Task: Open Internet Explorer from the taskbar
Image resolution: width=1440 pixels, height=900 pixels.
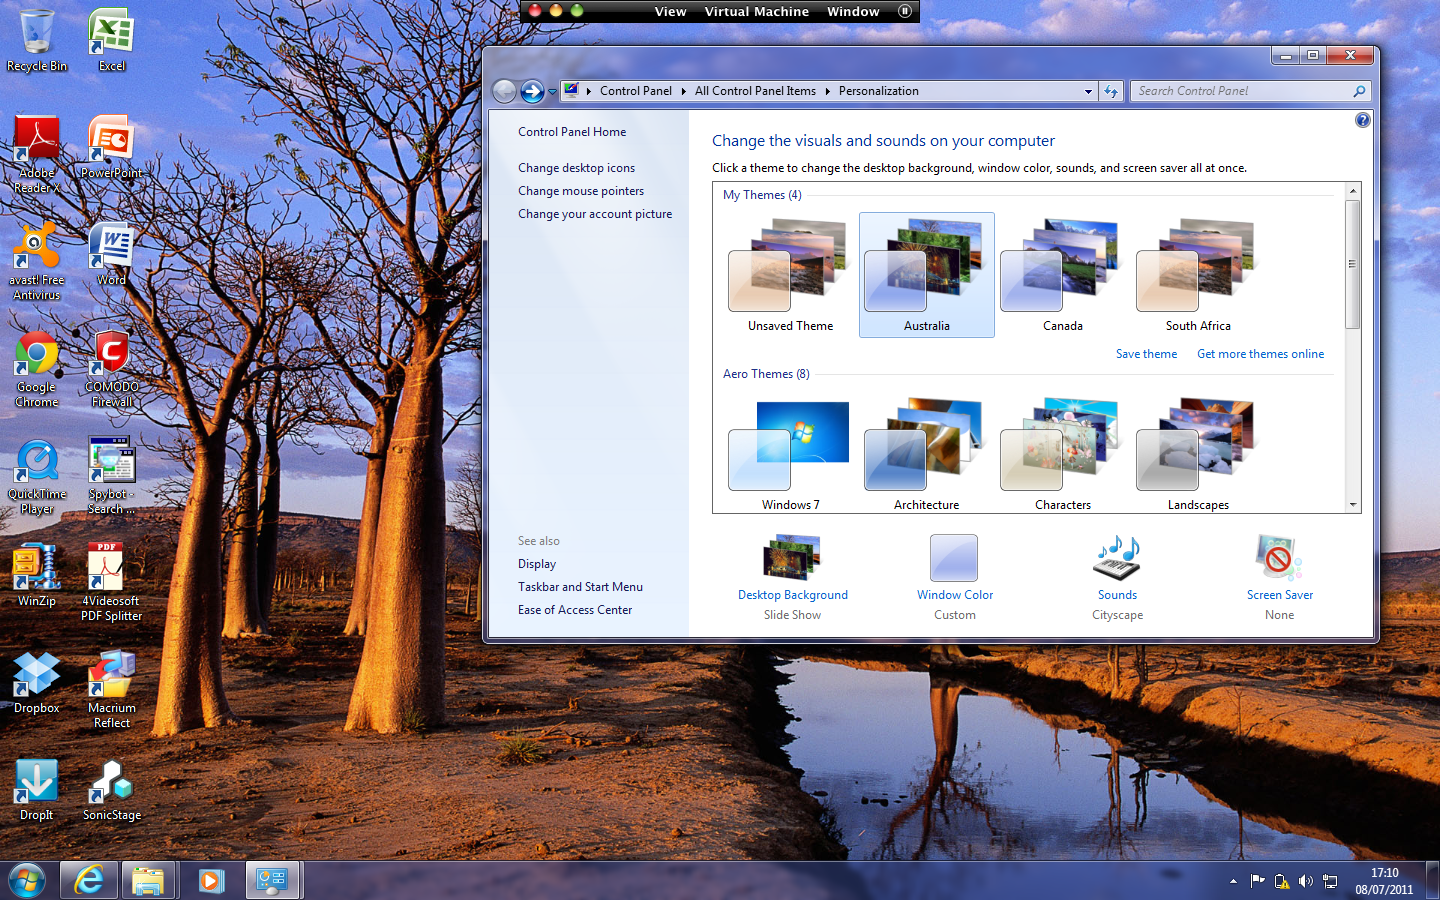Action: click(x=89, y=880)
